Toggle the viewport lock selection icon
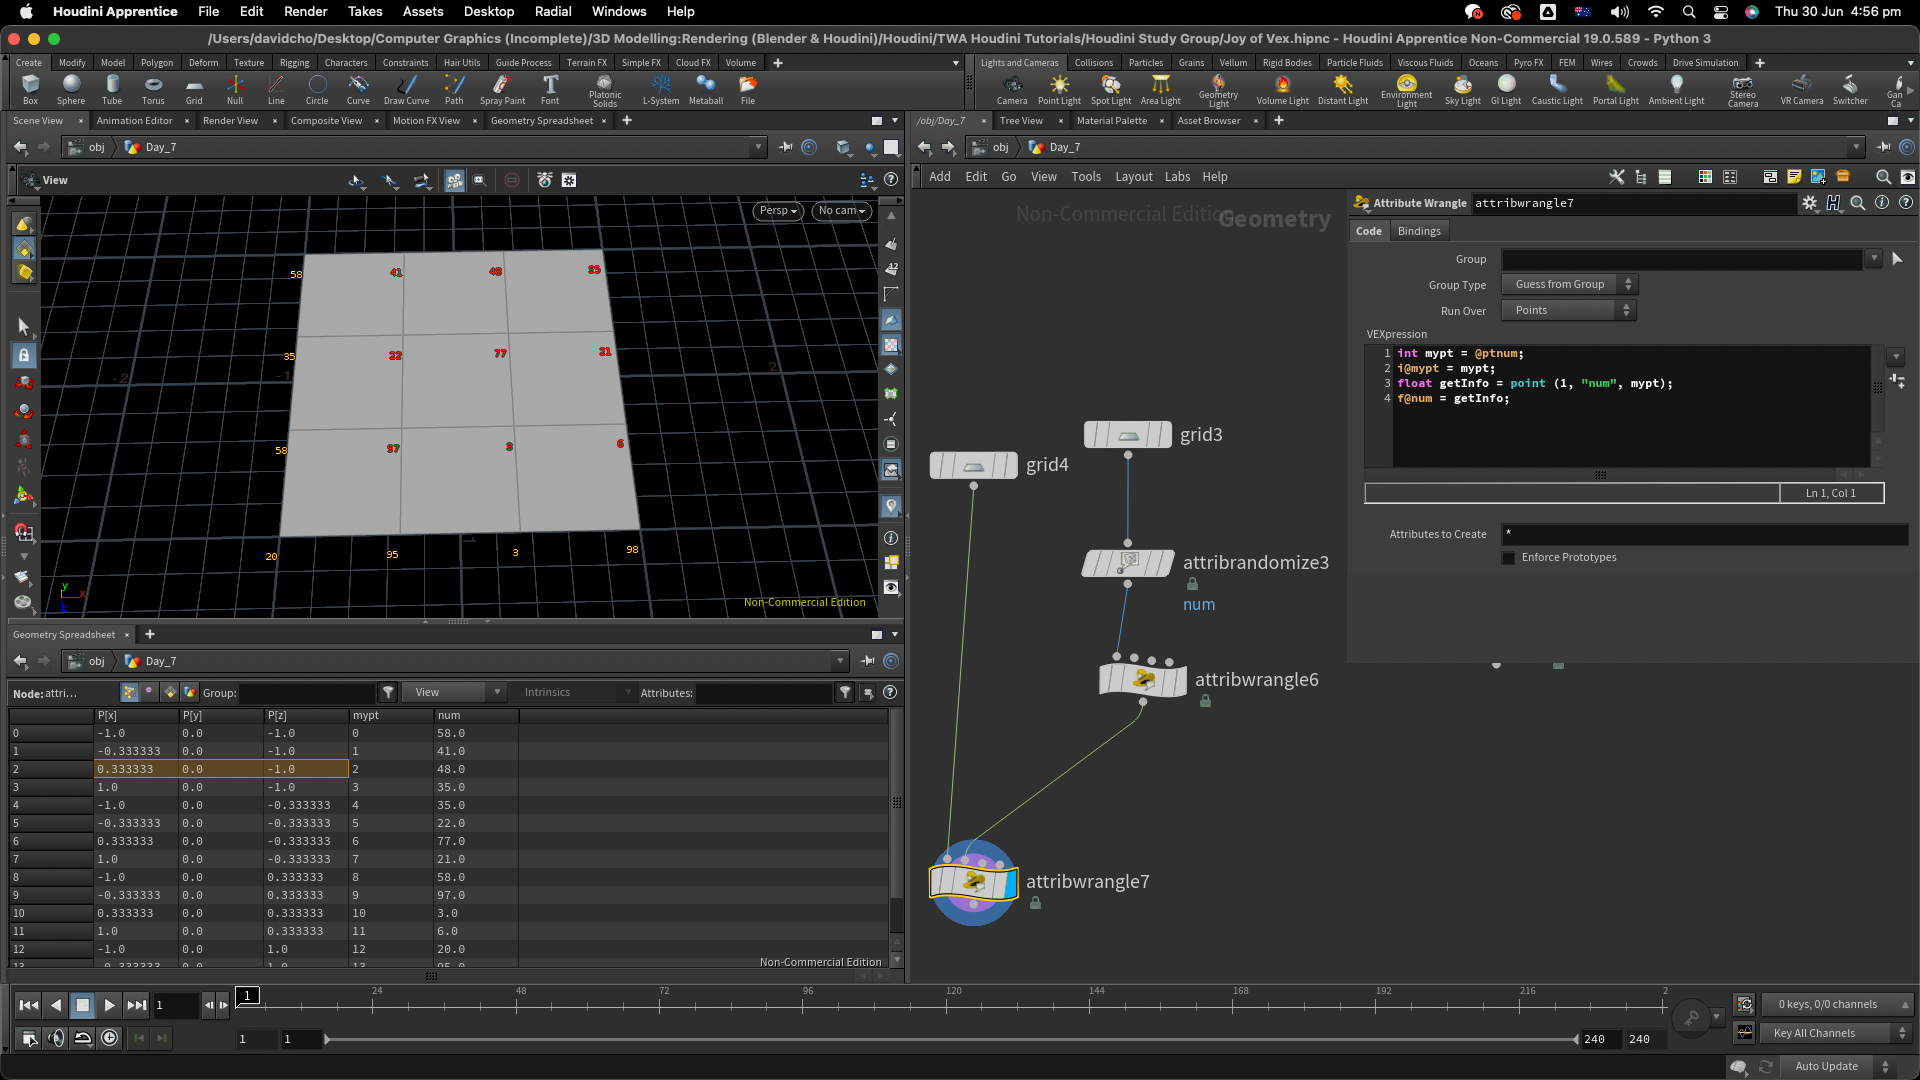The image size is (1920, 1080). [24, 356]
